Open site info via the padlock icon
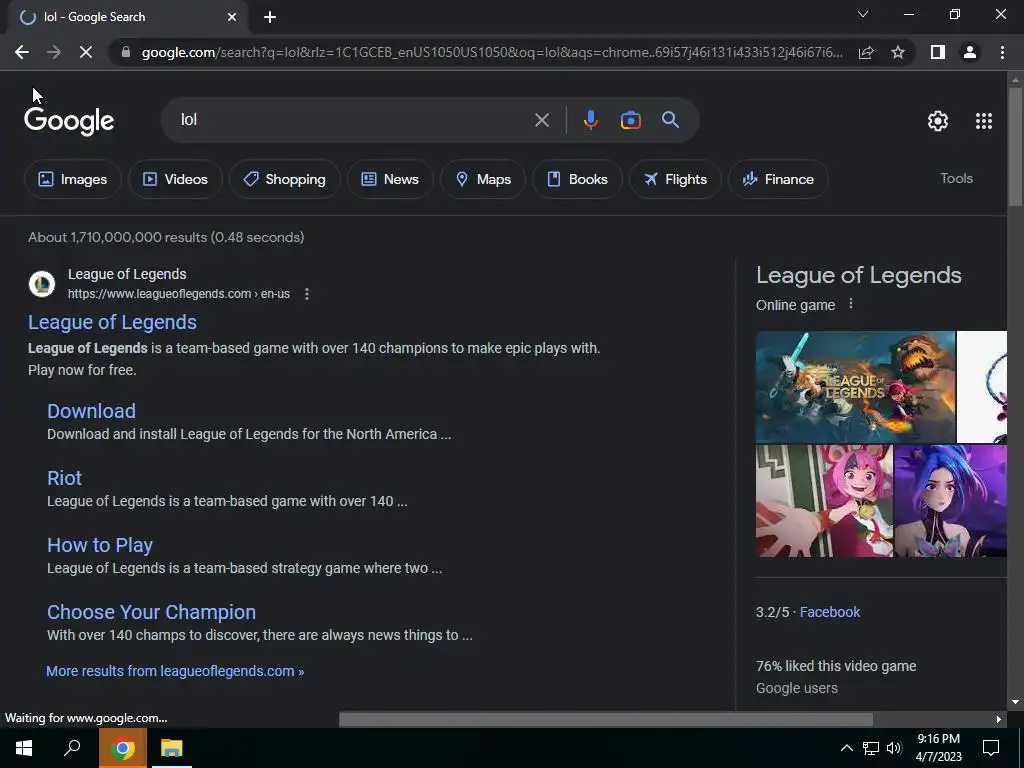Image resolution: width=1024 pixels, height=768 pixels. tap(126, 52)
